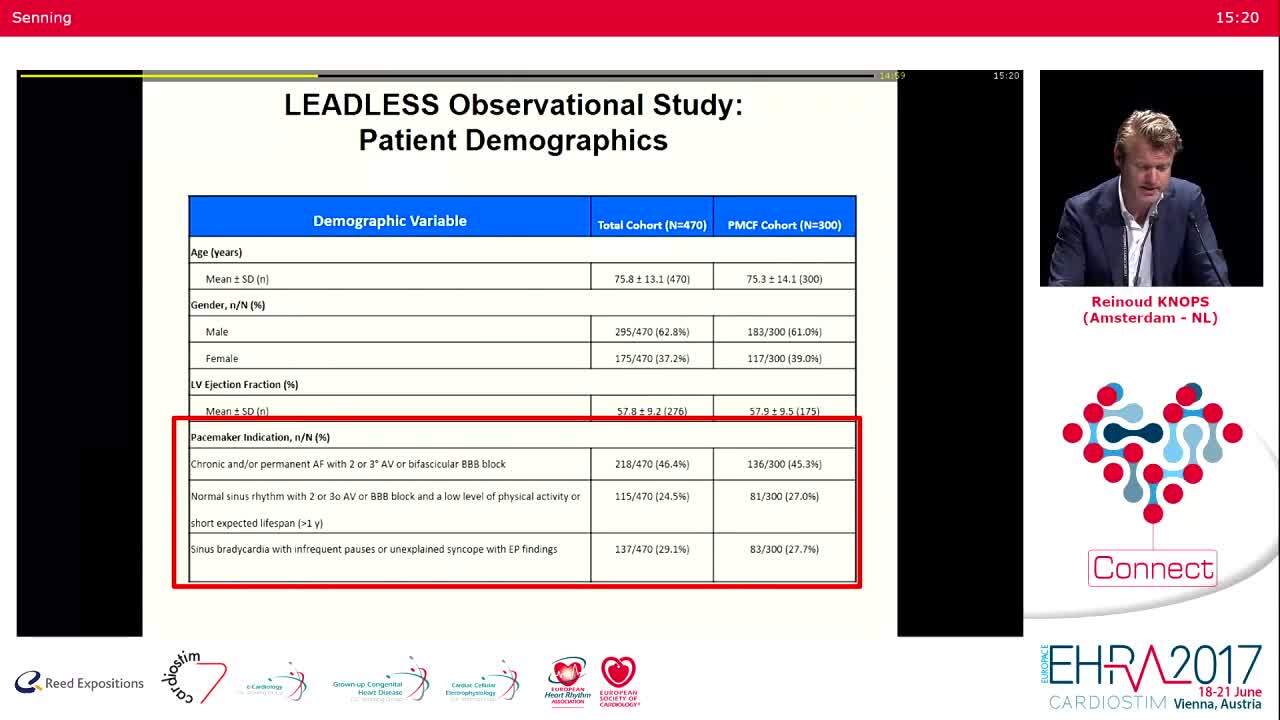Click the Normal sinus rhythm row label

[385, 509]
